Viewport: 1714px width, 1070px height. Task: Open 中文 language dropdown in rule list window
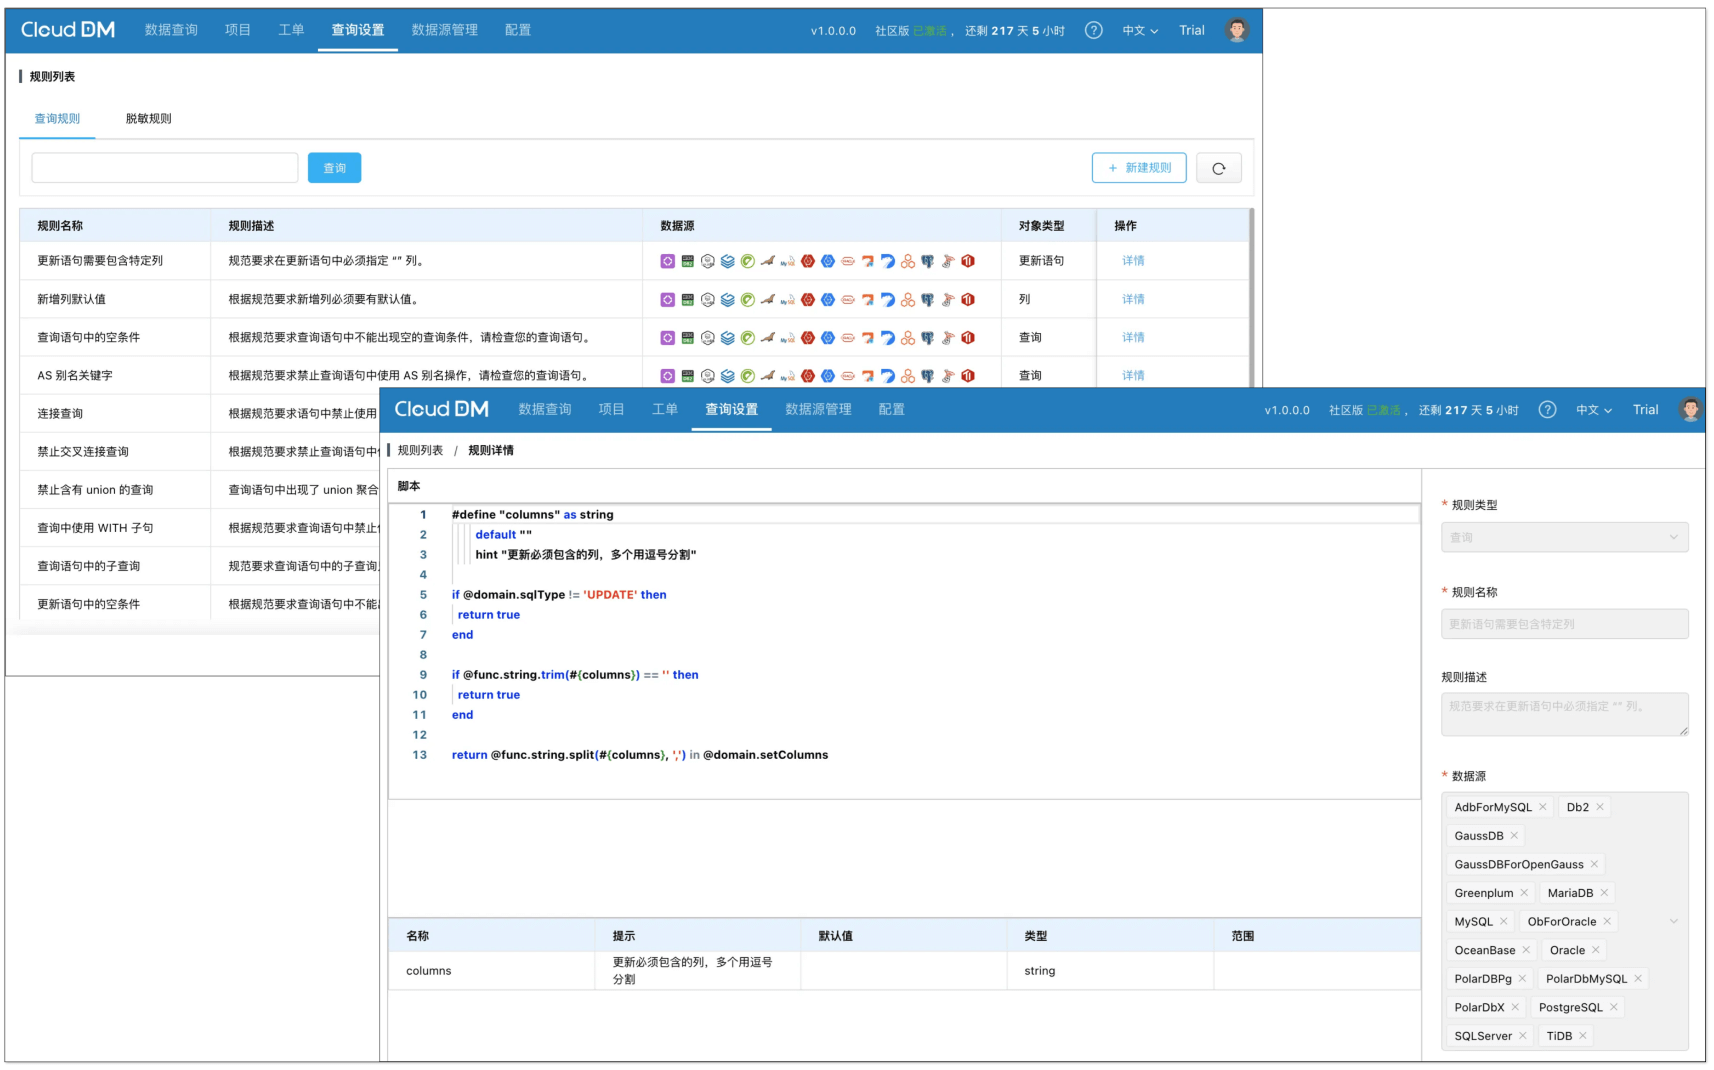[x=1140, y=31]
